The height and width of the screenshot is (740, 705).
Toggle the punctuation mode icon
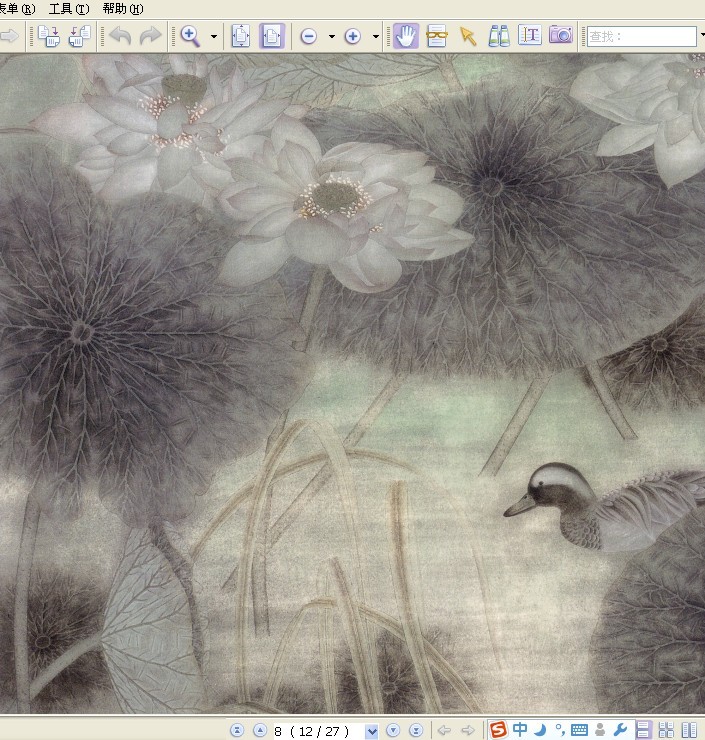pos(560,730)
